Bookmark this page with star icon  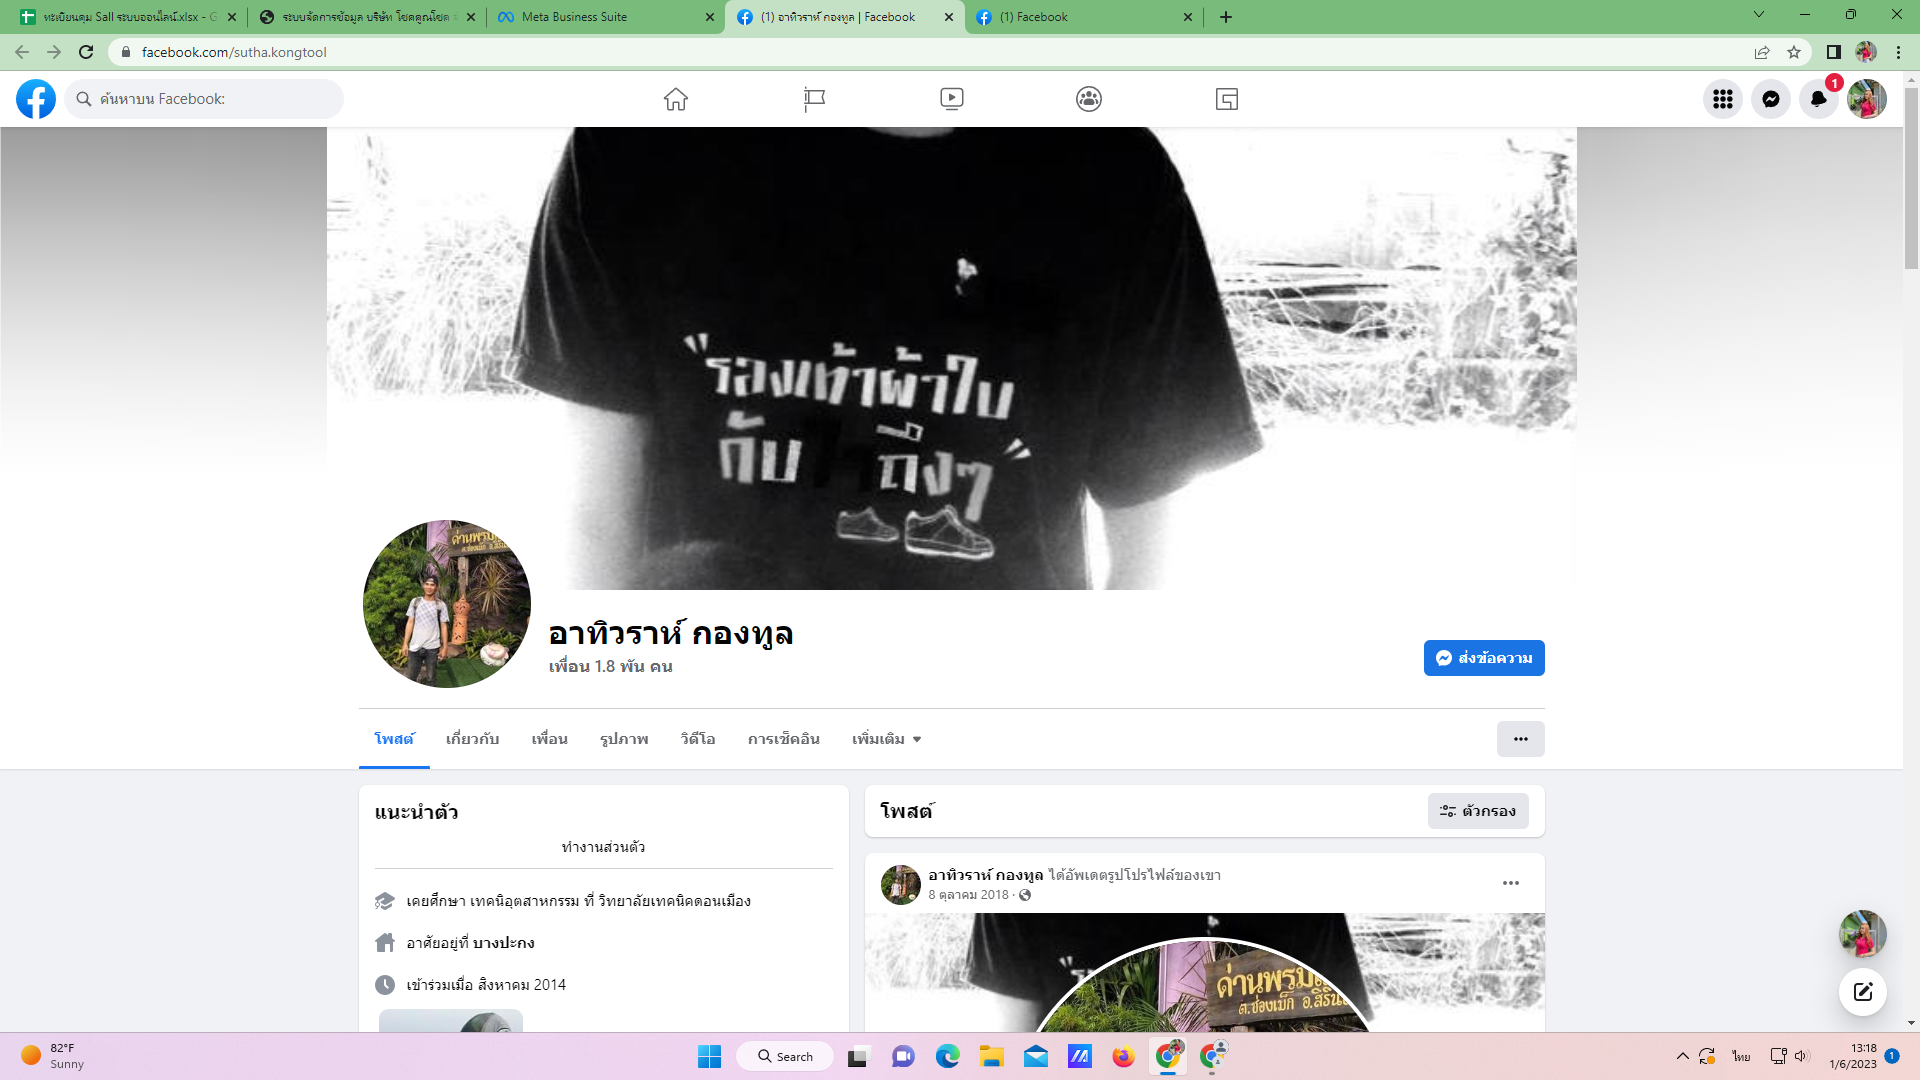pos(1794,52)
